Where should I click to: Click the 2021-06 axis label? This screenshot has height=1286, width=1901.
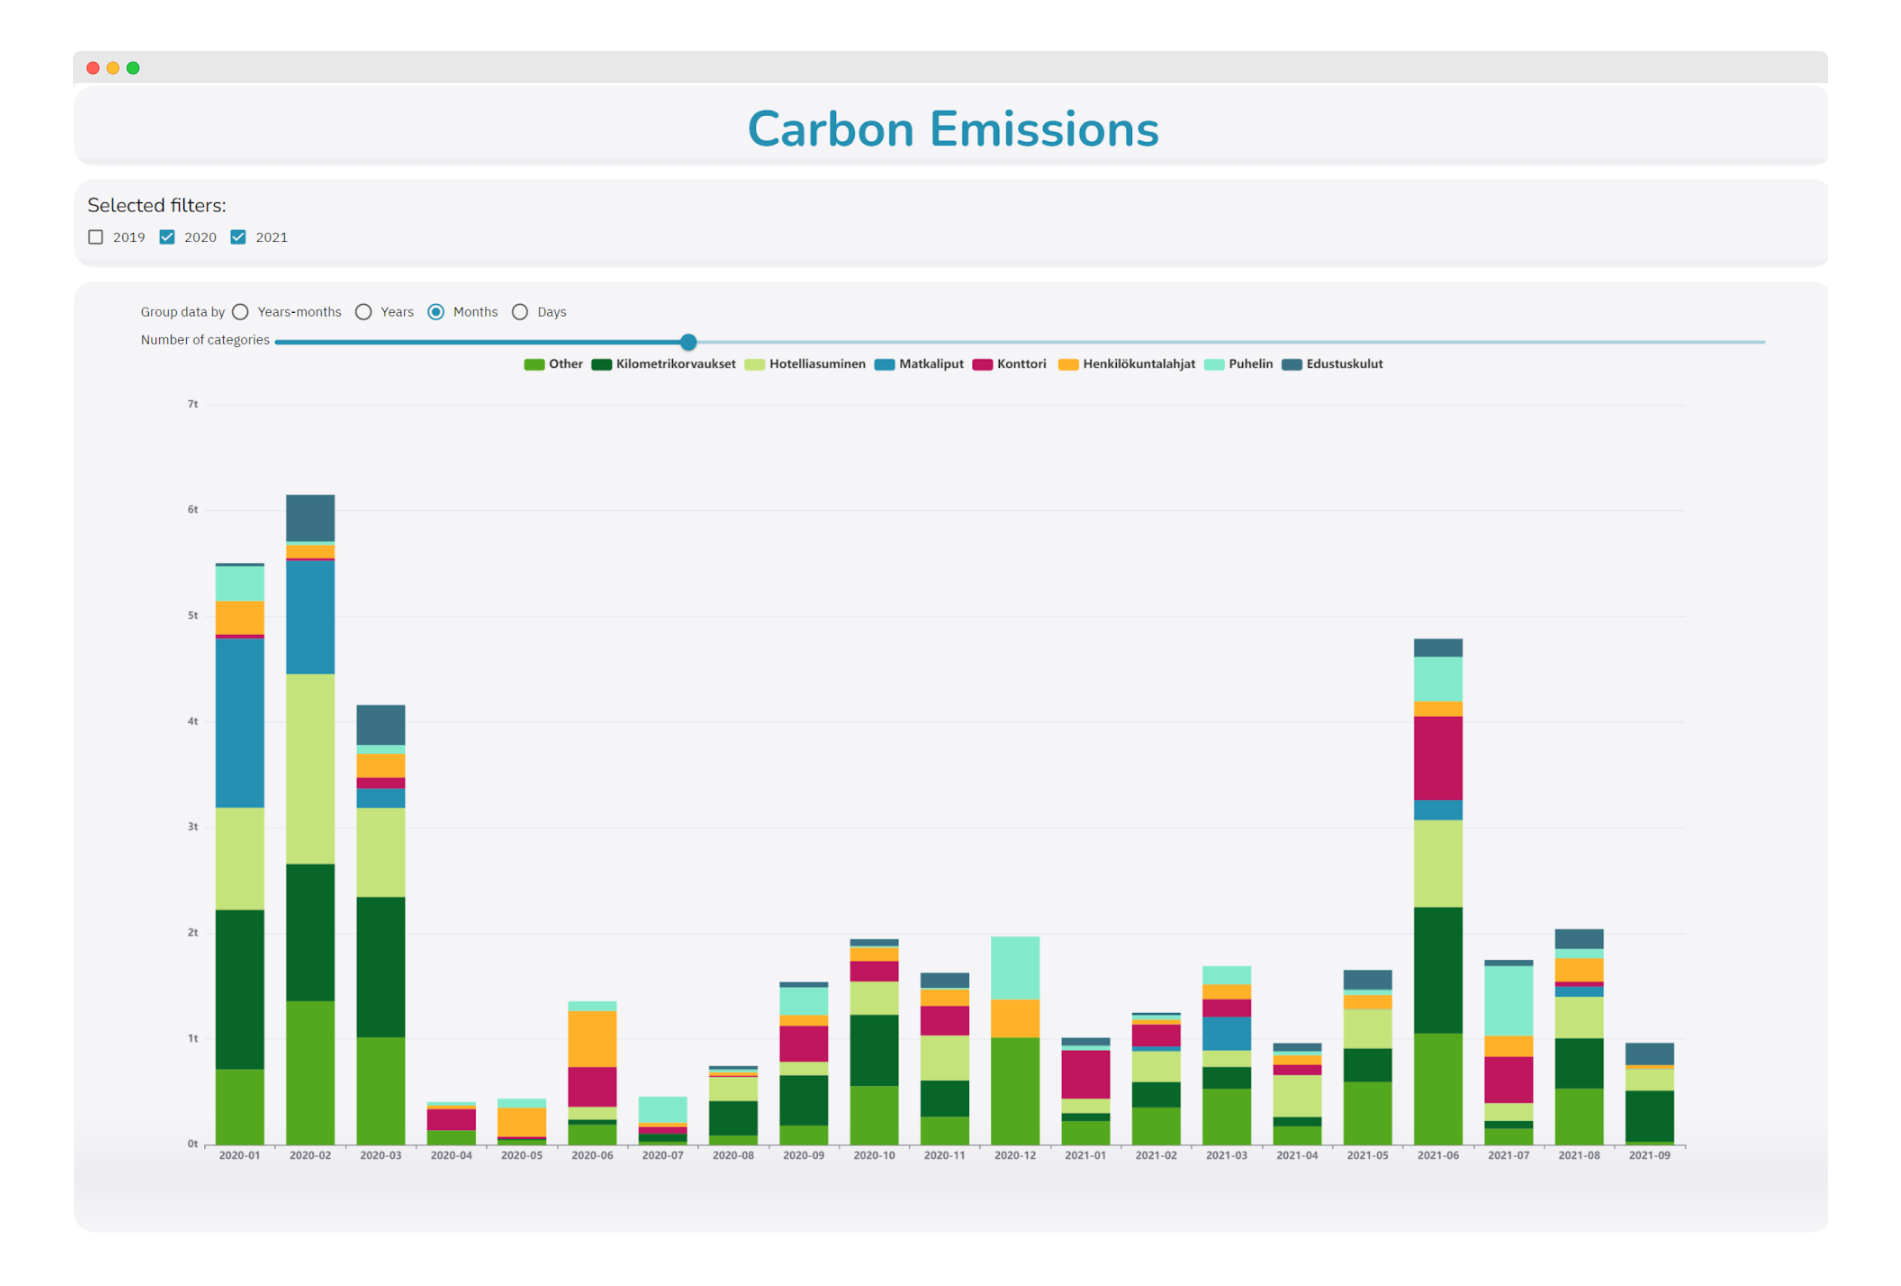tap(1438, 1156)
